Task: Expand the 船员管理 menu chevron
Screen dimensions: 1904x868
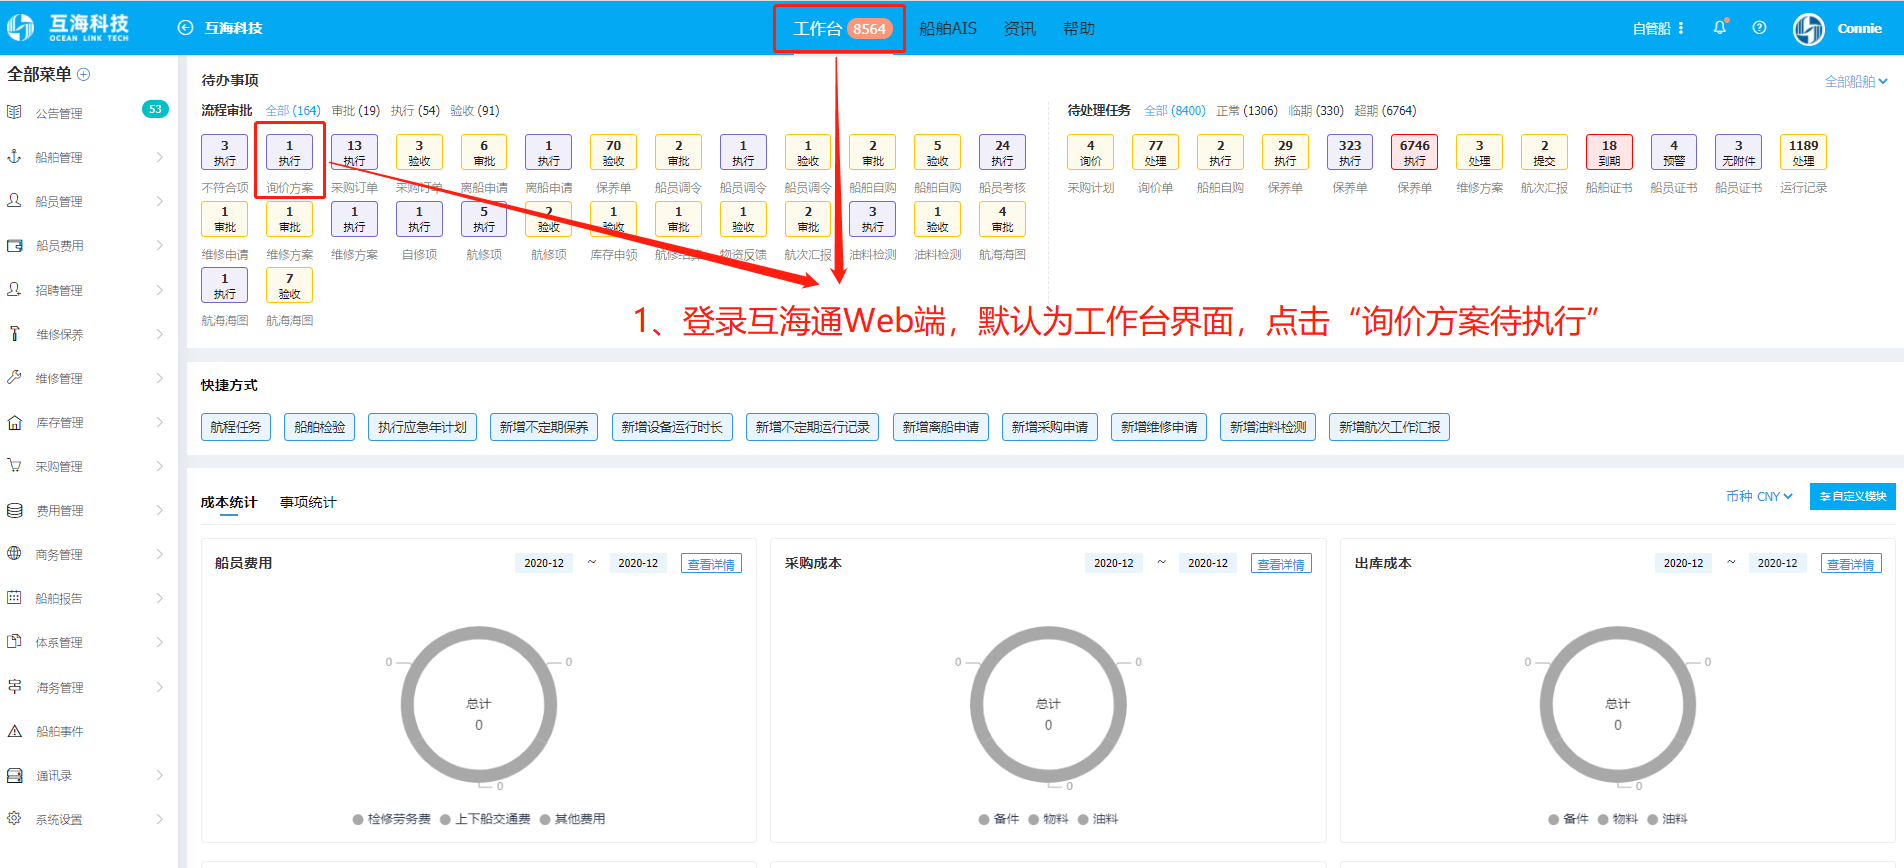Action: 160,201
